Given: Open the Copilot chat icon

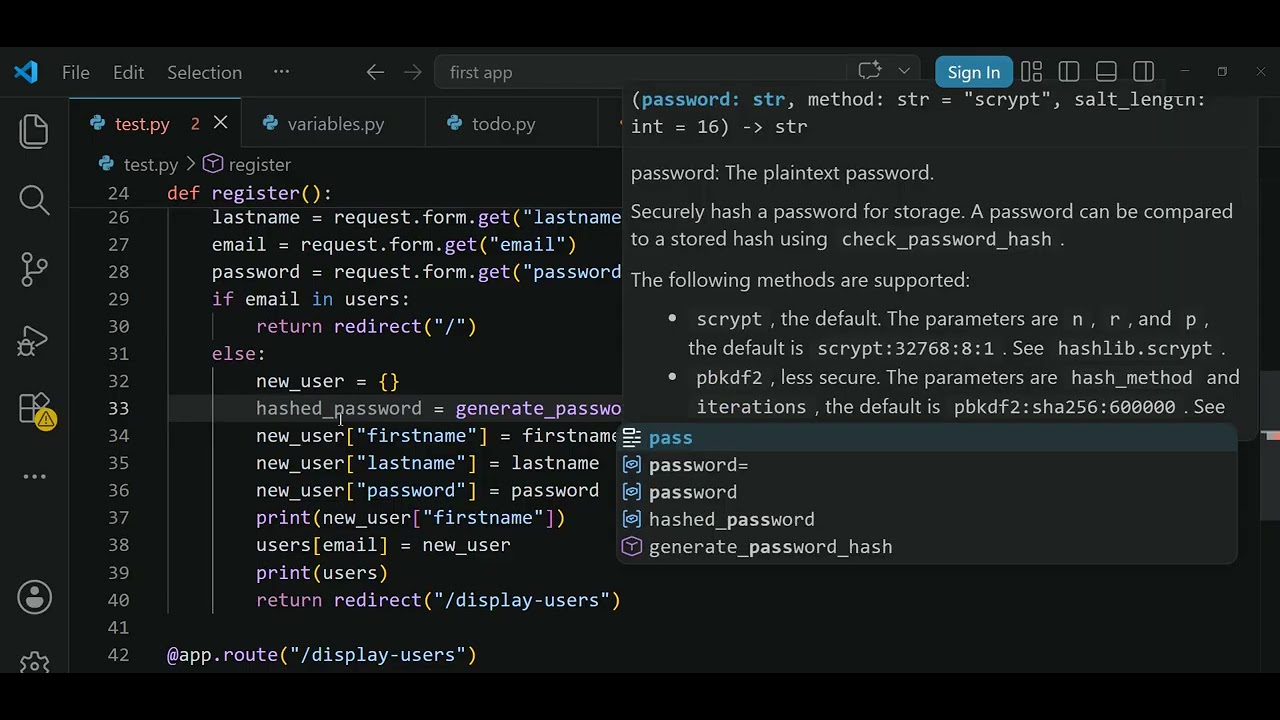Looking at the screenshot, I should pyautogui.click(x=869, y=71).
